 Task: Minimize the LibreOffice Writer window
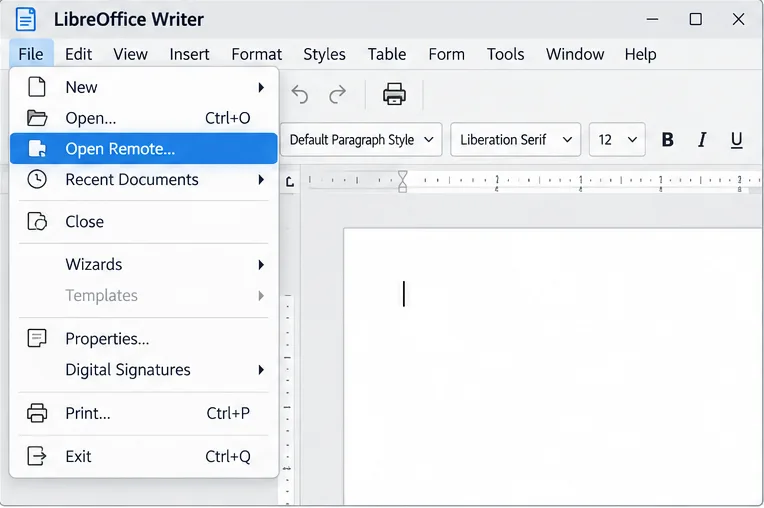[x=652, y=19]
